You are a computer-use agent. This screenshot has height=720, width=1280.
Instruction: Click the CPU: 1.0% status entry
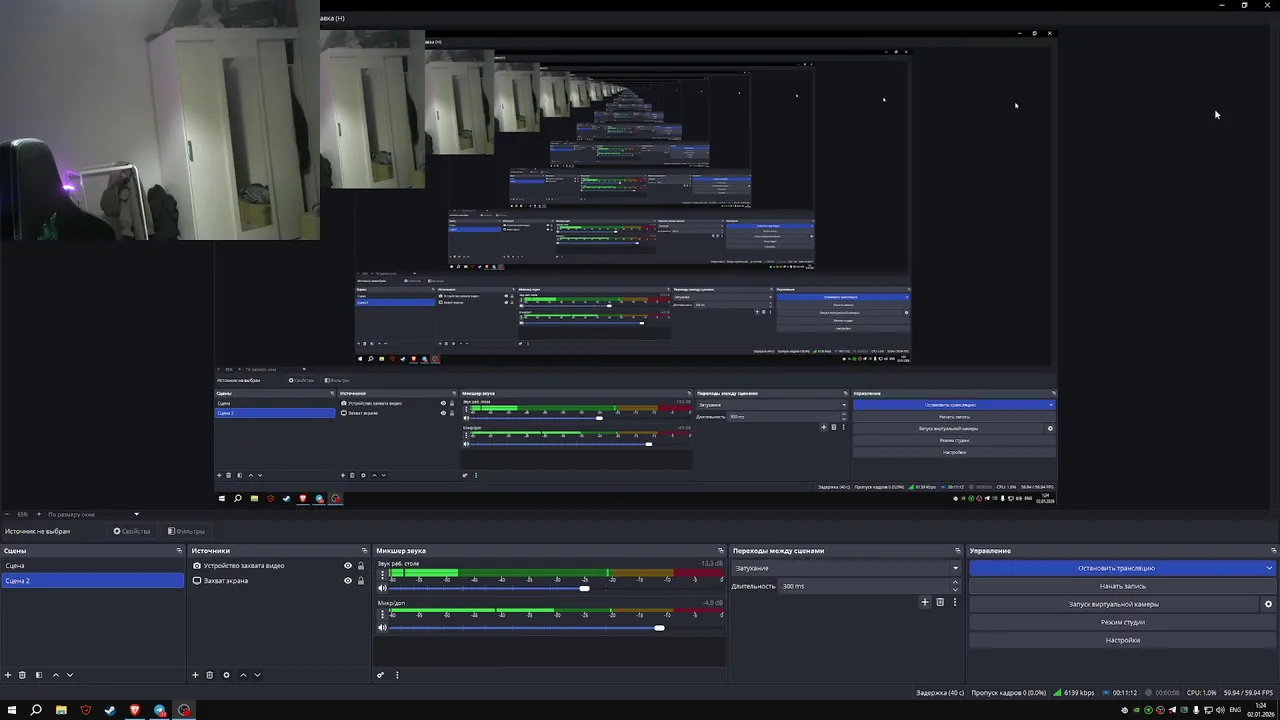[x=1201, y=693]
